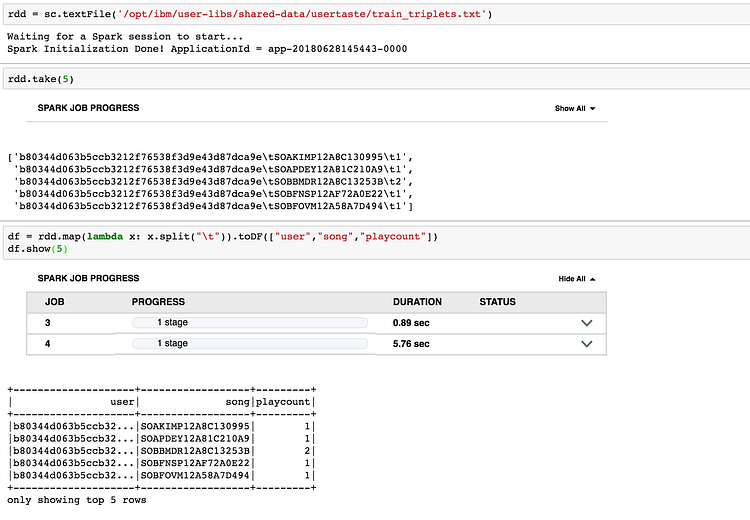Expand job 4 details chevron

tap(586, 344)
